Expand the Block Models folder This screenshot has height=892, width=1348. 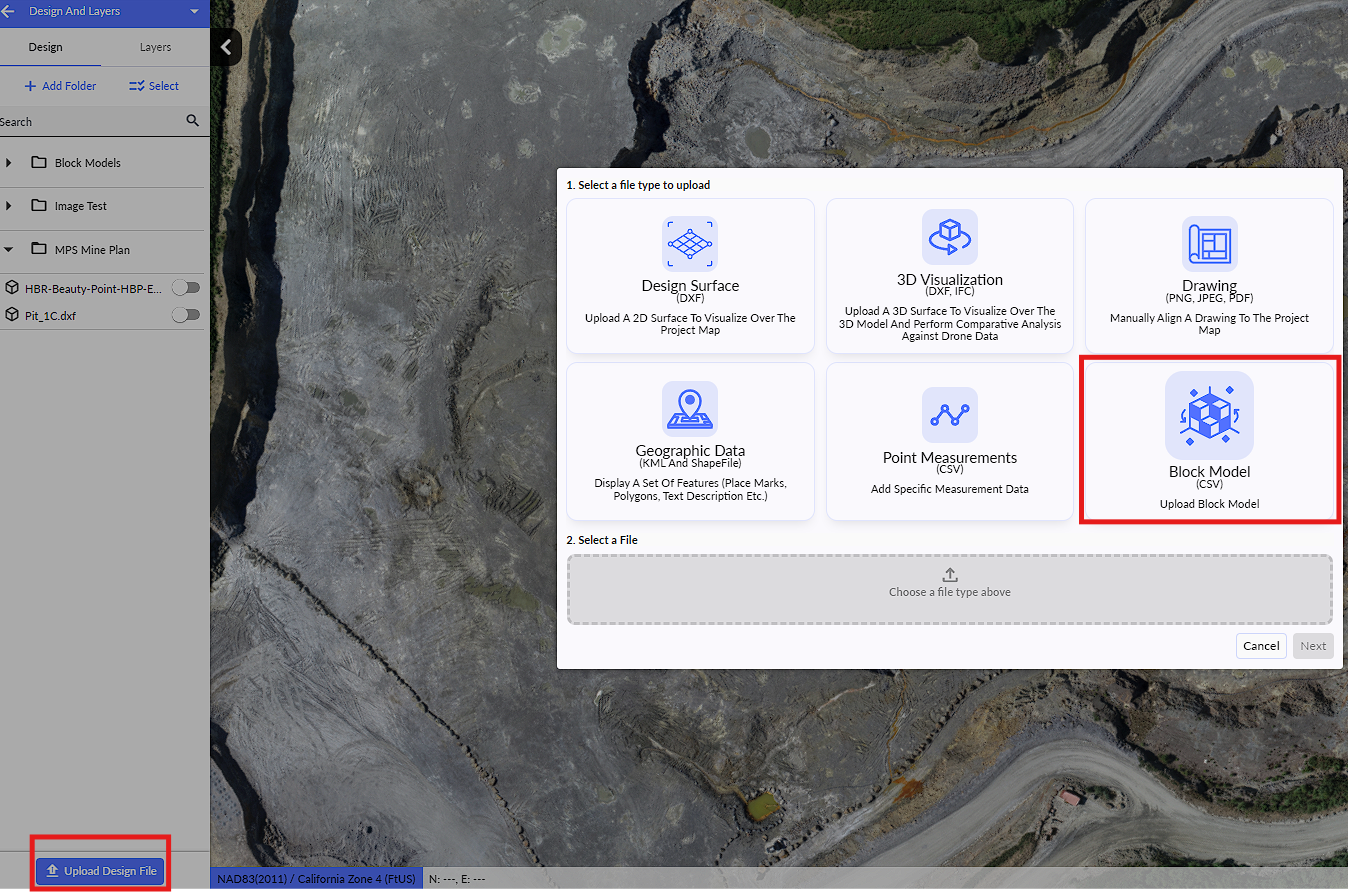coord(9,163)
